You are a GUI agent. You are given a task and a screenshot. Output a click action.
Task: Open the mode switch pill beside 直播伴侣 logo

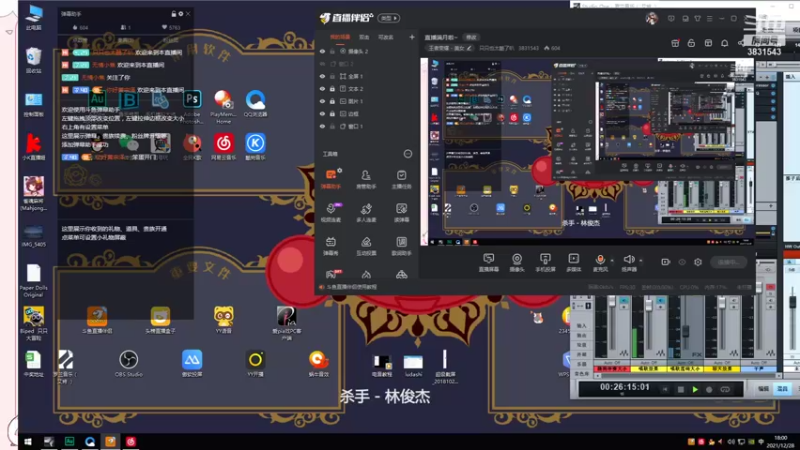coord(388,18)
